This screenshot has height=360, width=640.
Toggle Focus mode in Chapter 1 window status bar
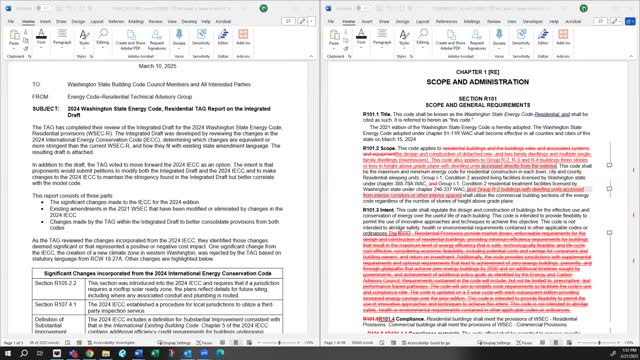tap(524, 343)
